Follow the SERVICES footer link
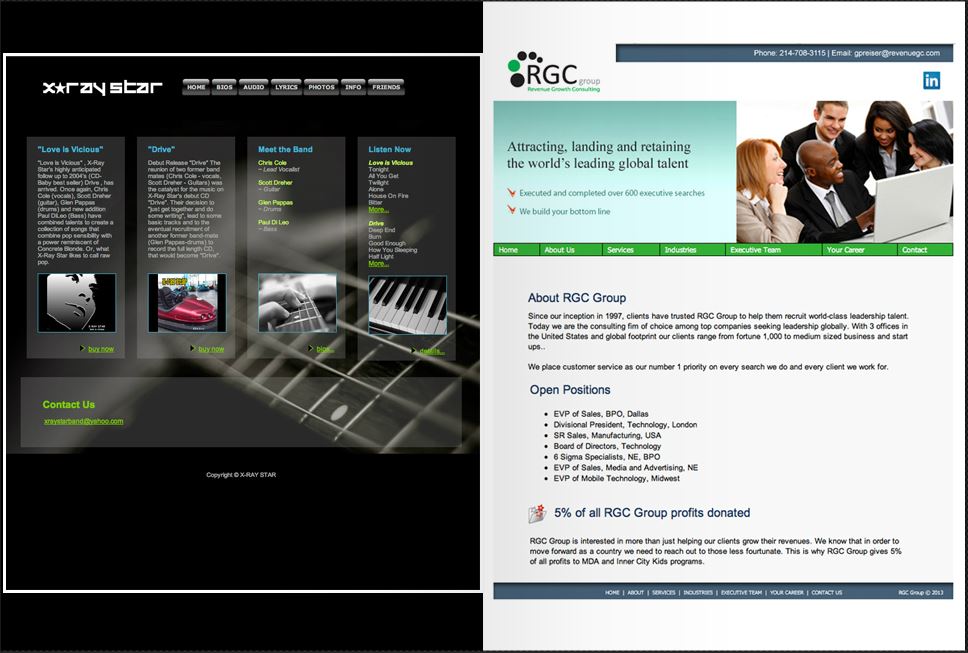968x653 pixels. click(664, 593)
